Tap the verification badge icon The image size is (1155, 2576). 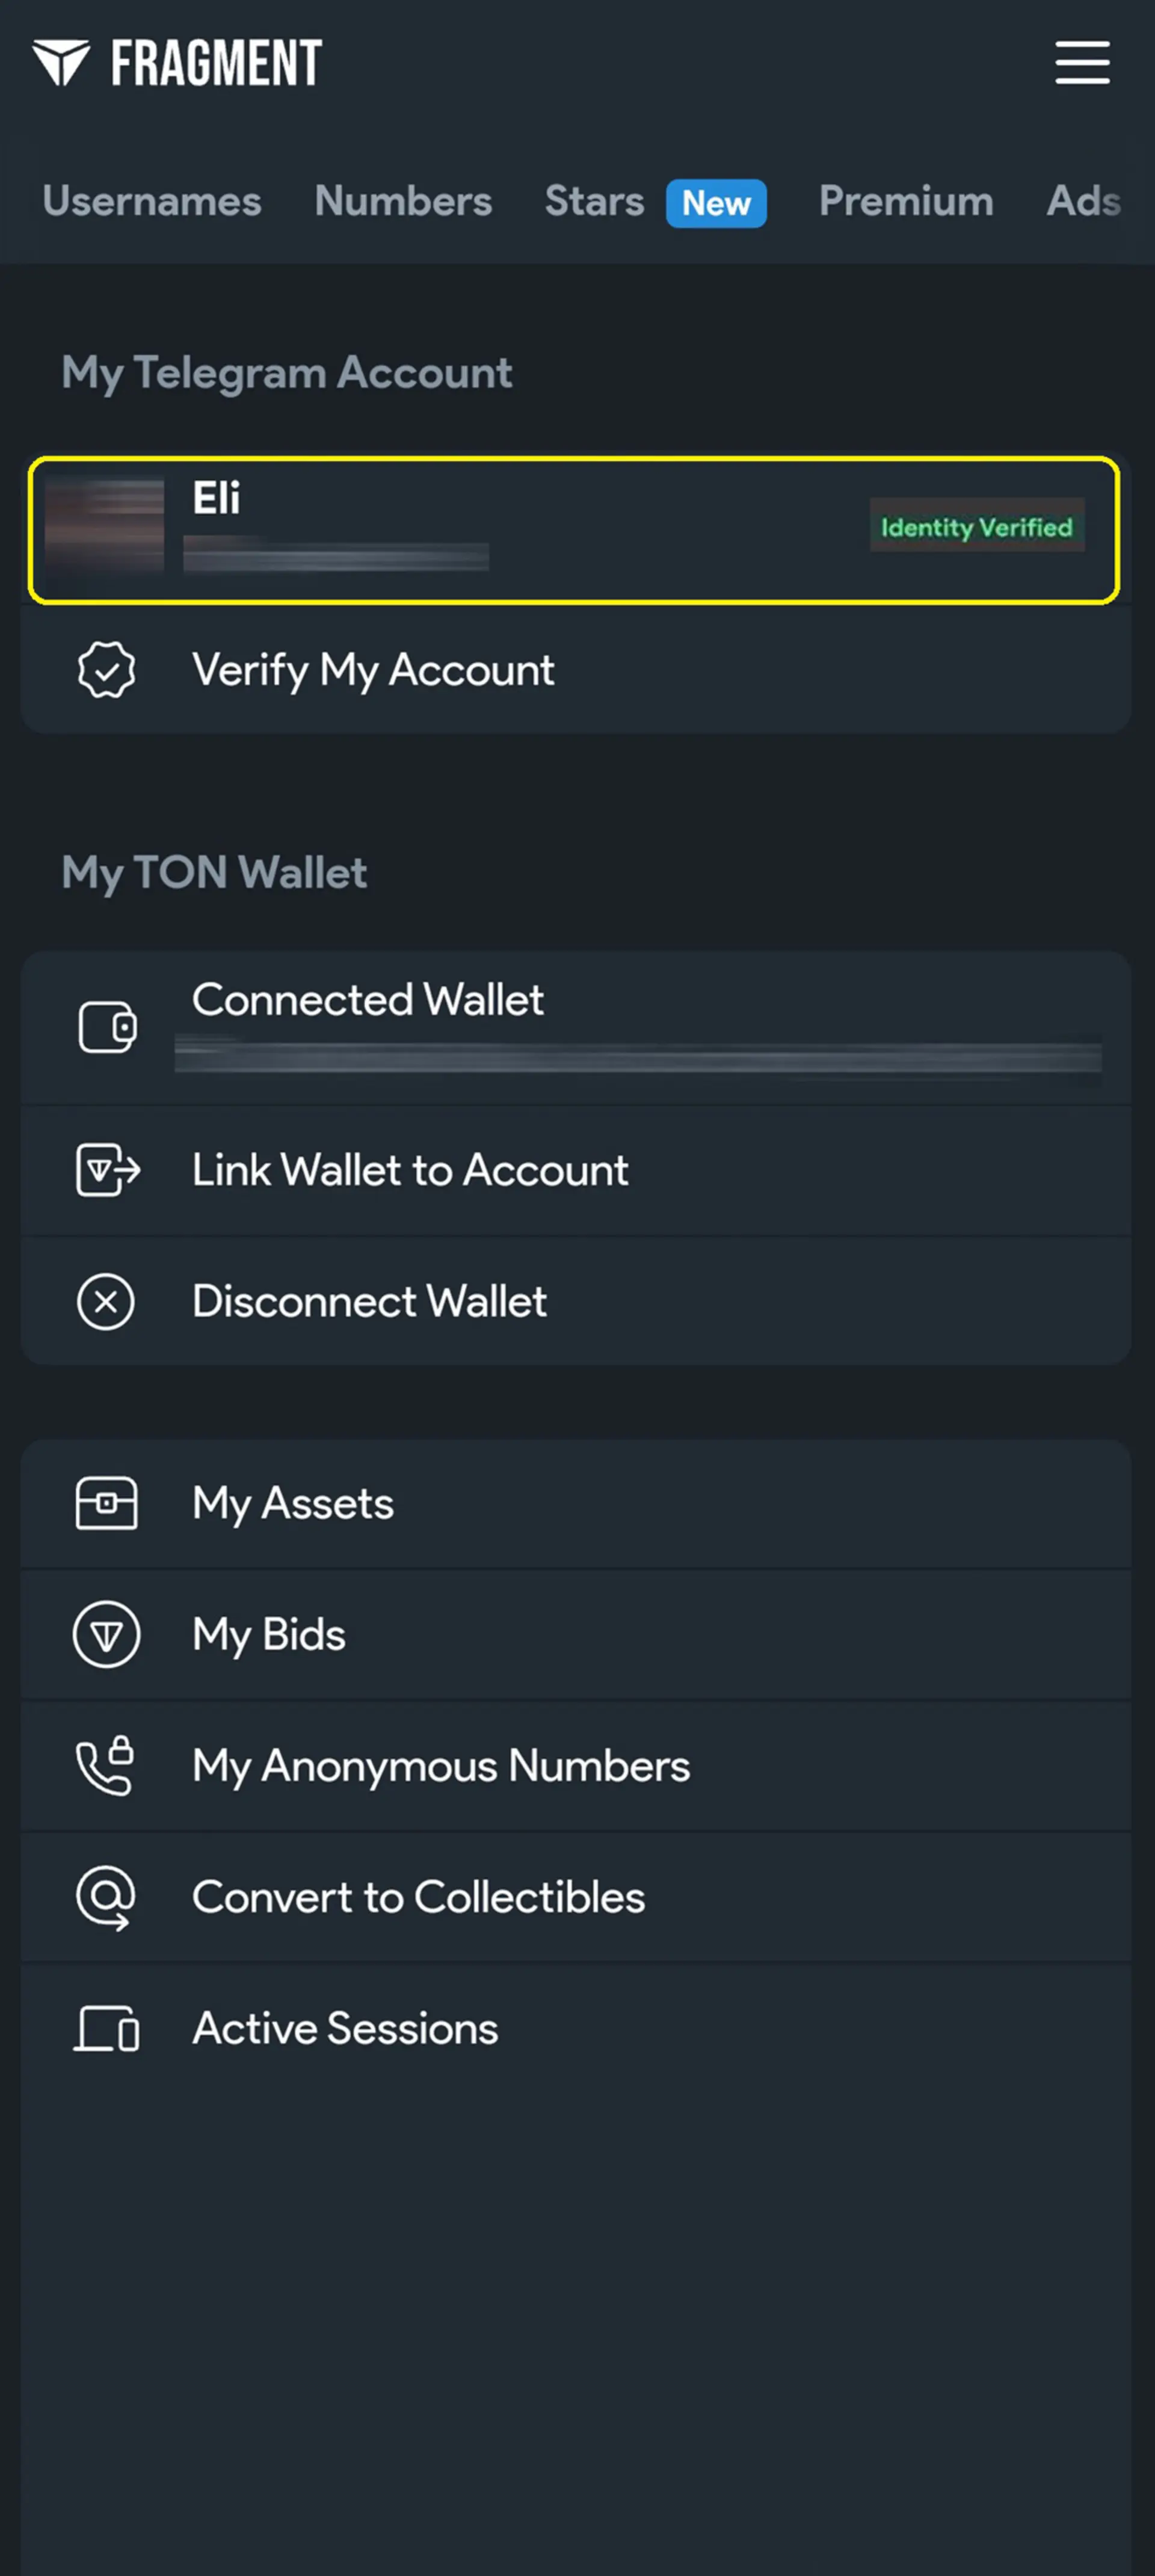[x=106, y=669]
